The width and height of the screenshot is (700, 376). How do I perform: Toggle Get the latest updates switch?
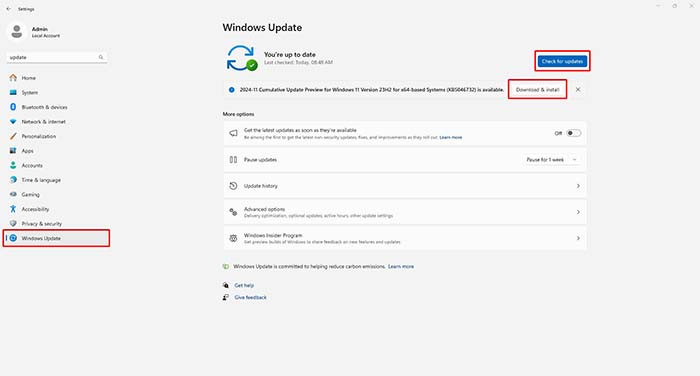[574, 133]
